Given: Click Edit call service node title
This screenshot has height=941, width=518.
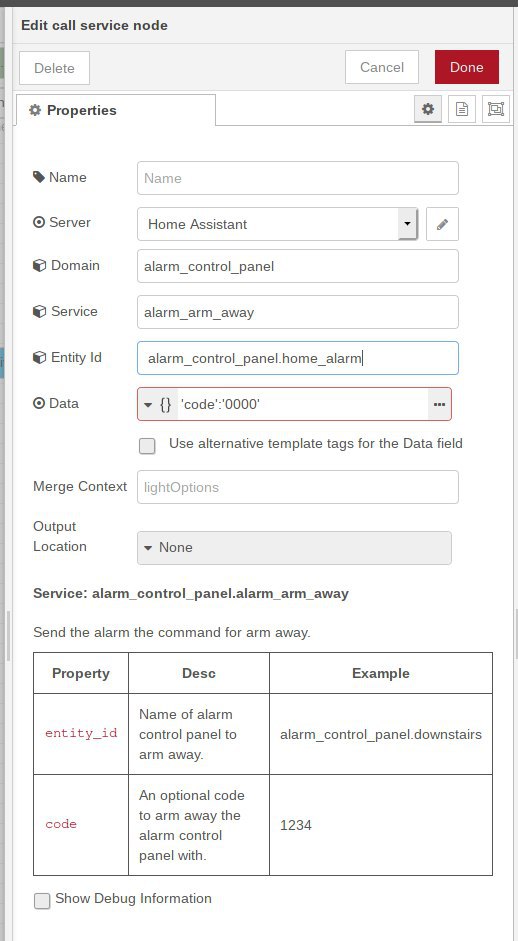Looking at the screenshot, I should [94, 25].
